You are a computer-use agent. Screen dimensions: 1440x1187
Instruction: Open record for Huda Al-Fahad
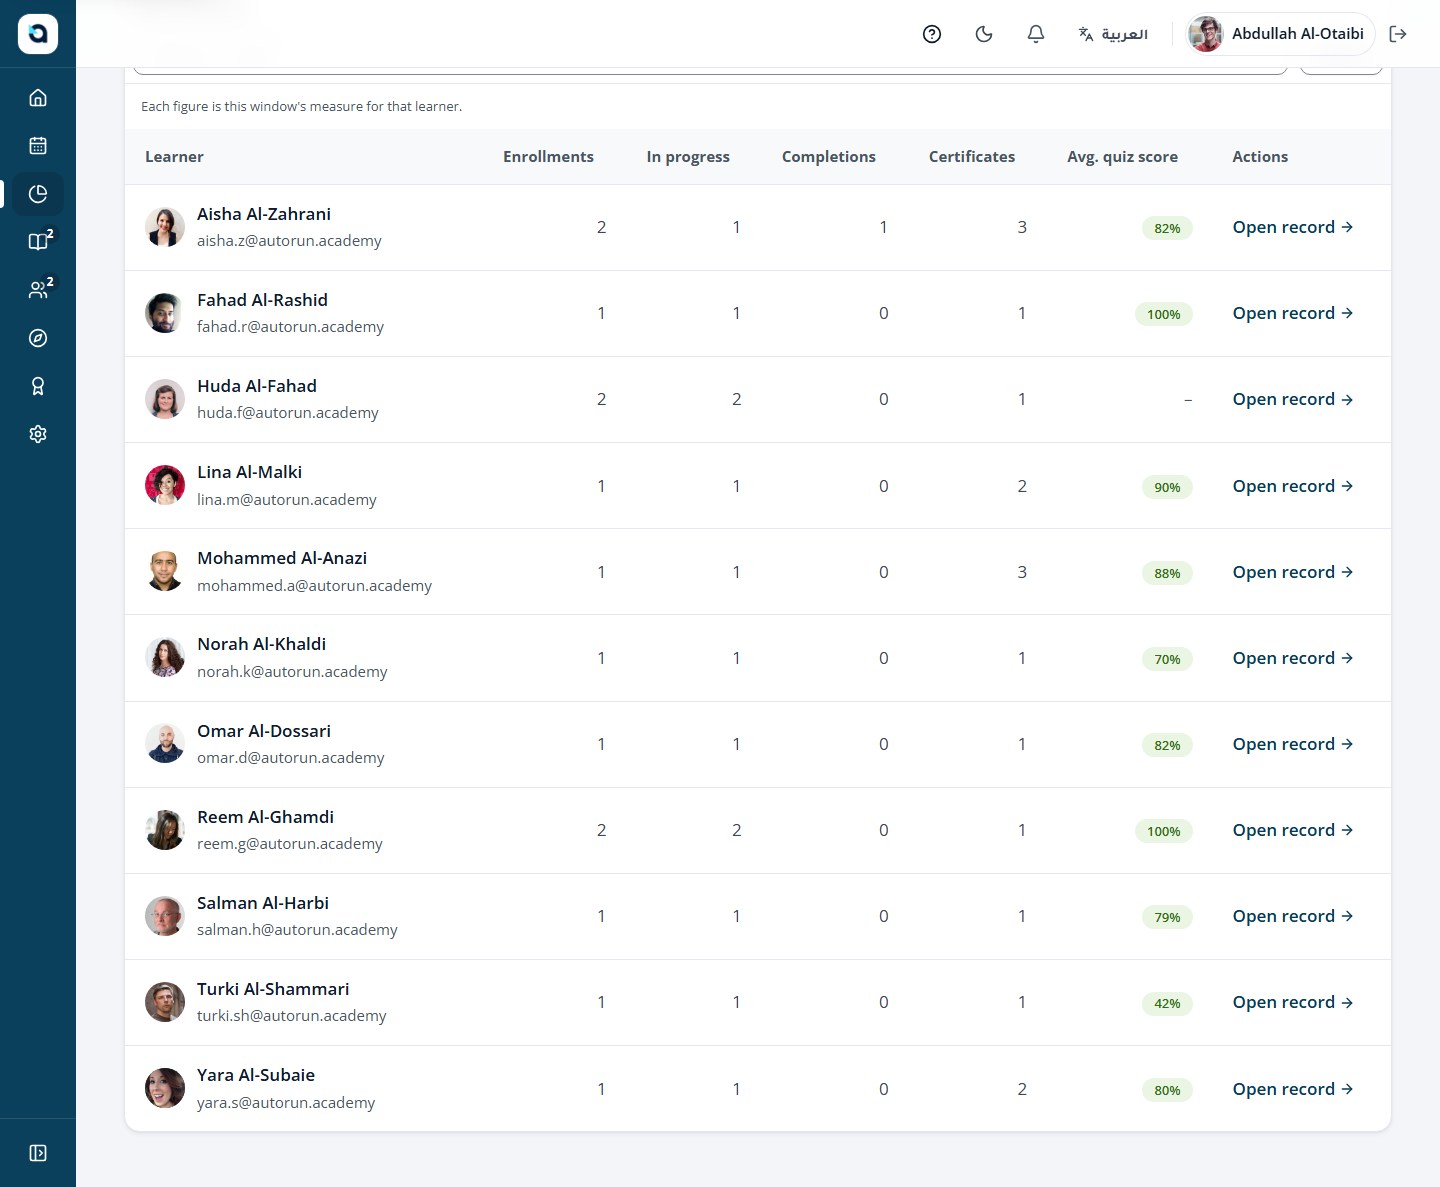1293,399
